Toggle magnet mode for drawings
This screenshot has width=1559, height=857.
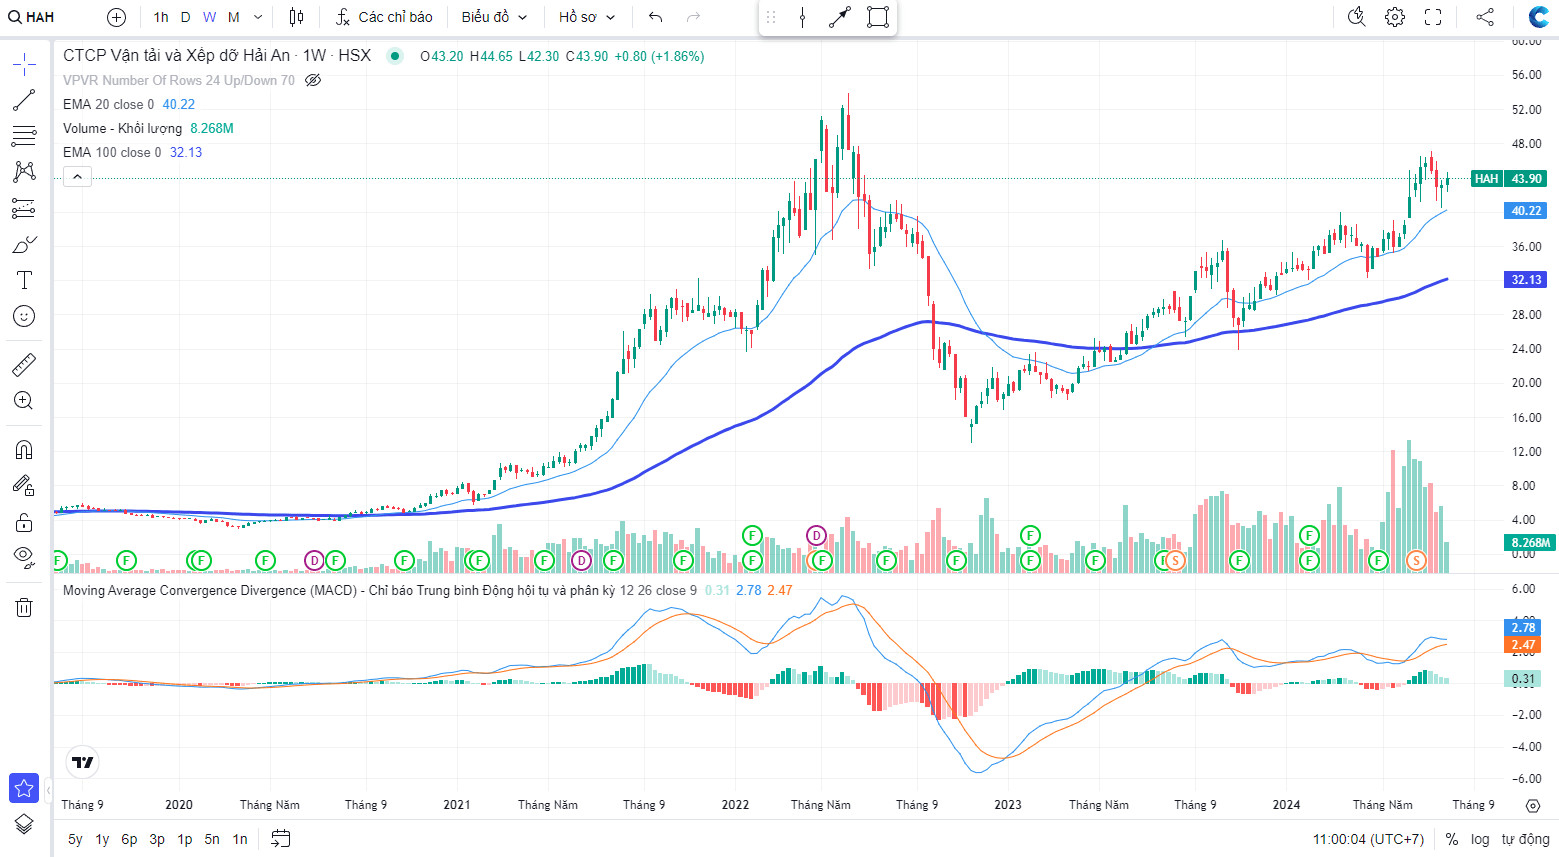pyautogui.click(x=24, y=450)
